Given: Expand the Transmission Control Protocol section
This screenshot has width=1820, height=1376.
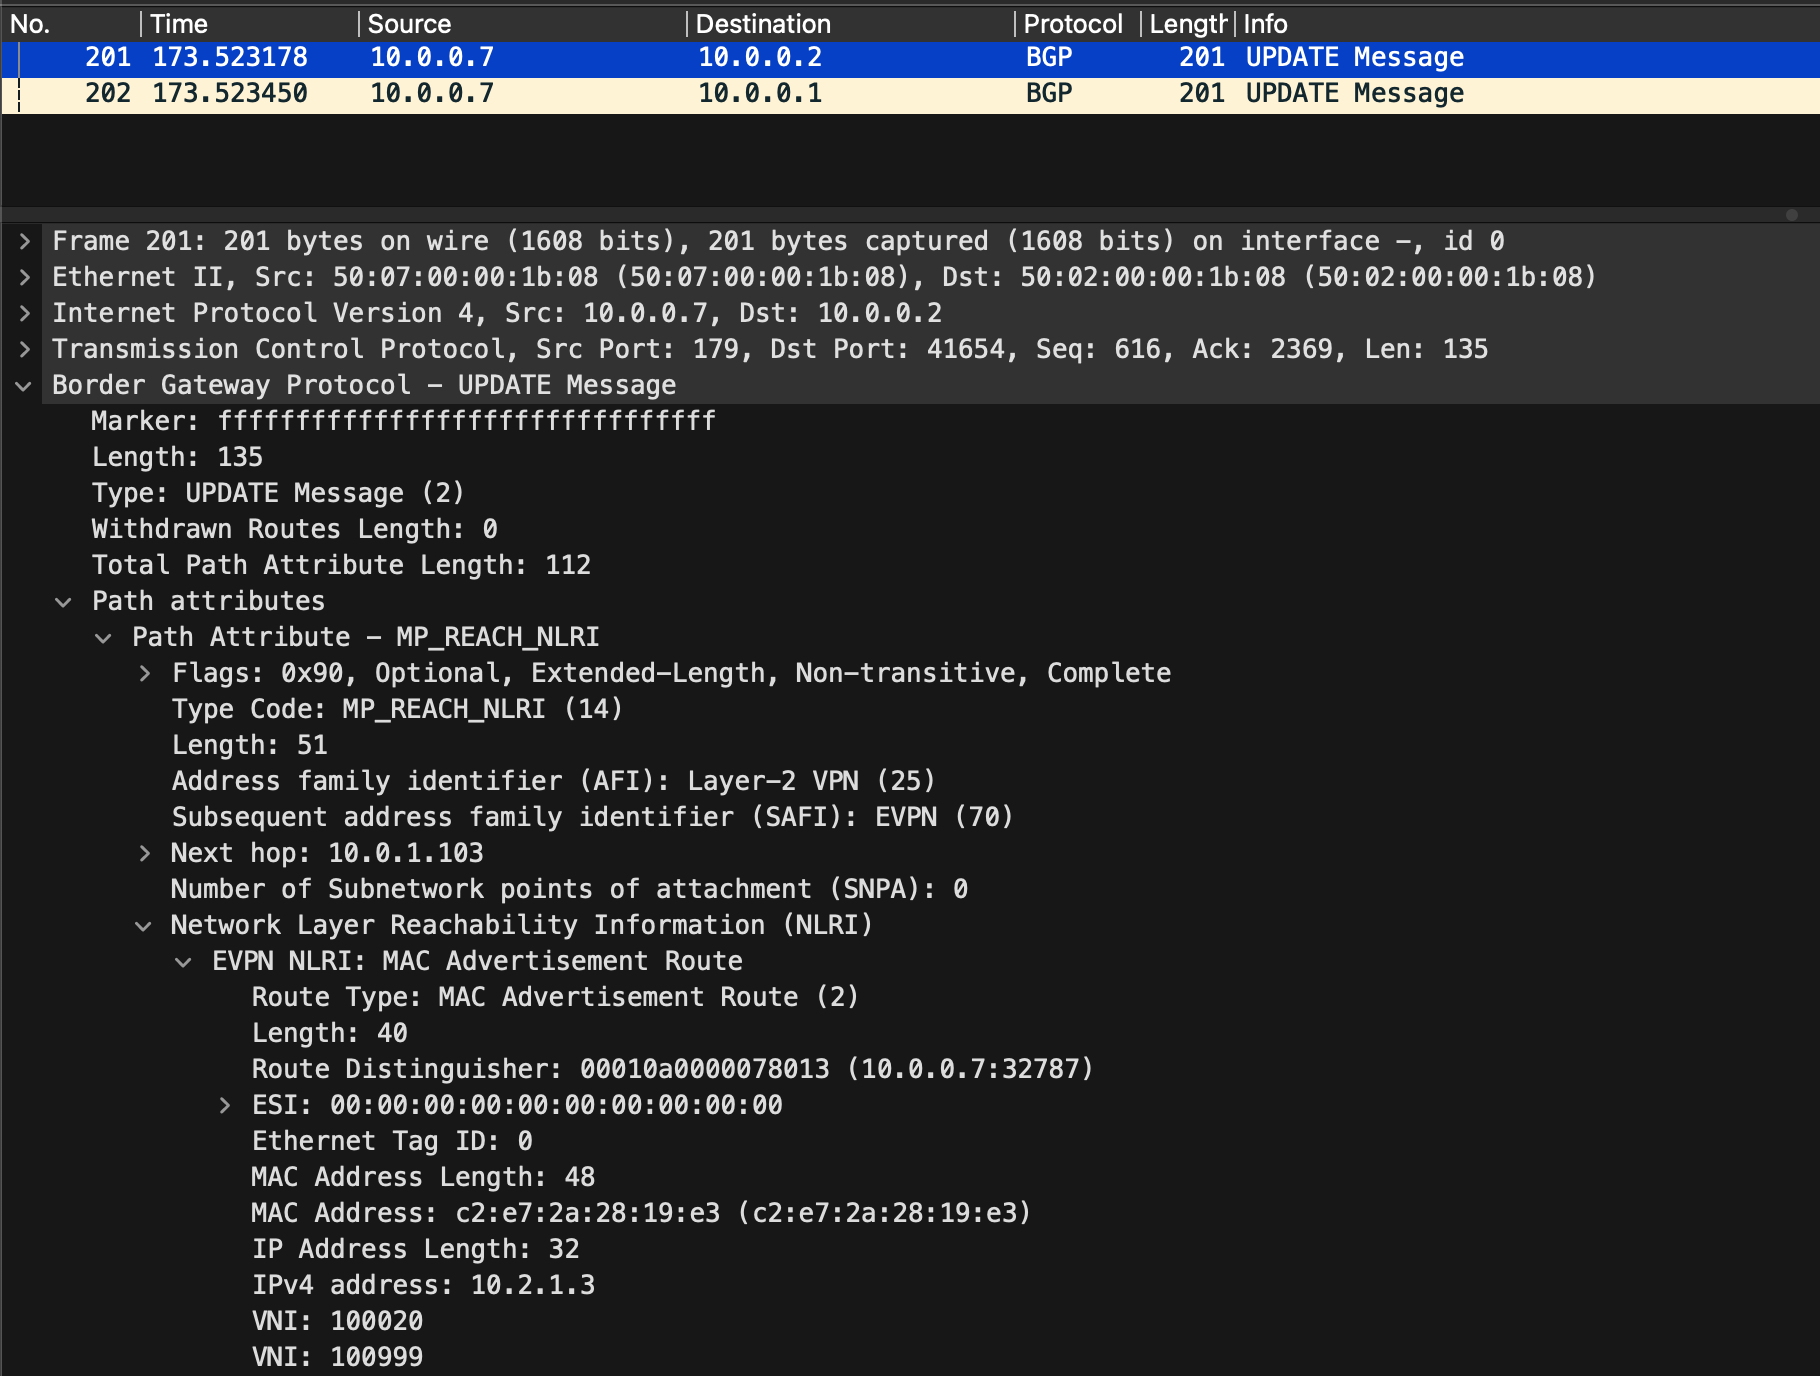Looking at the screenshot, I should 25,349.
